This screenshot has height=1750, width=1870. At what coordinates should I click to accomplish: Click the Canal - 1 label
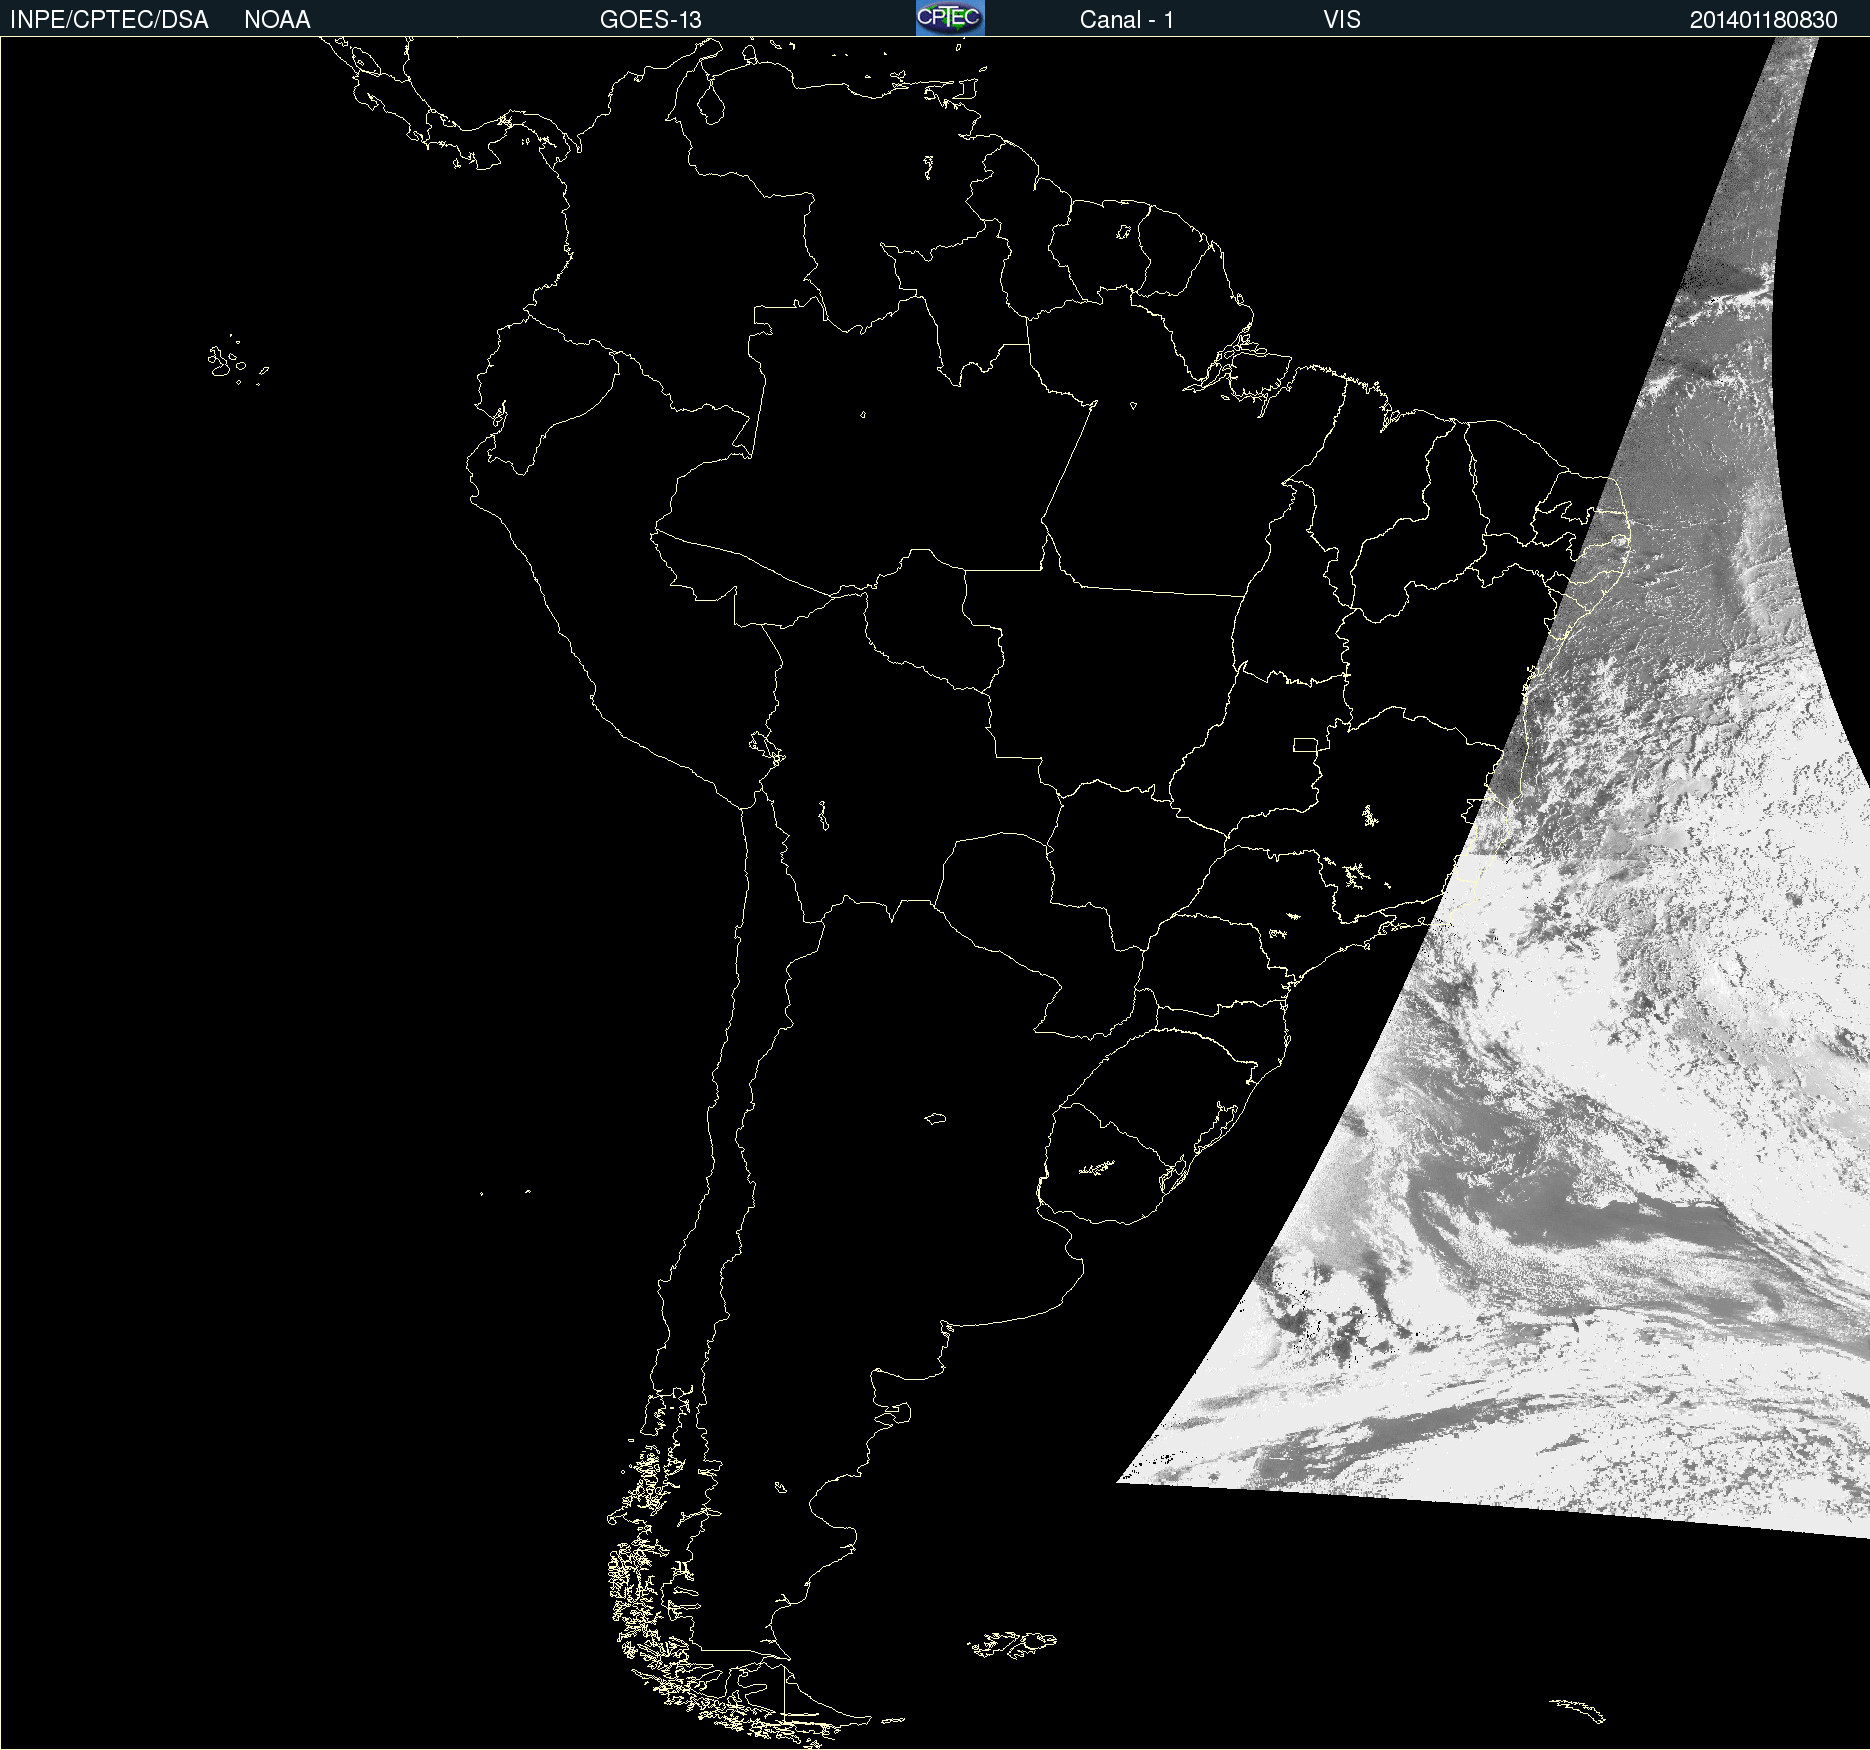pos(1127,20)
